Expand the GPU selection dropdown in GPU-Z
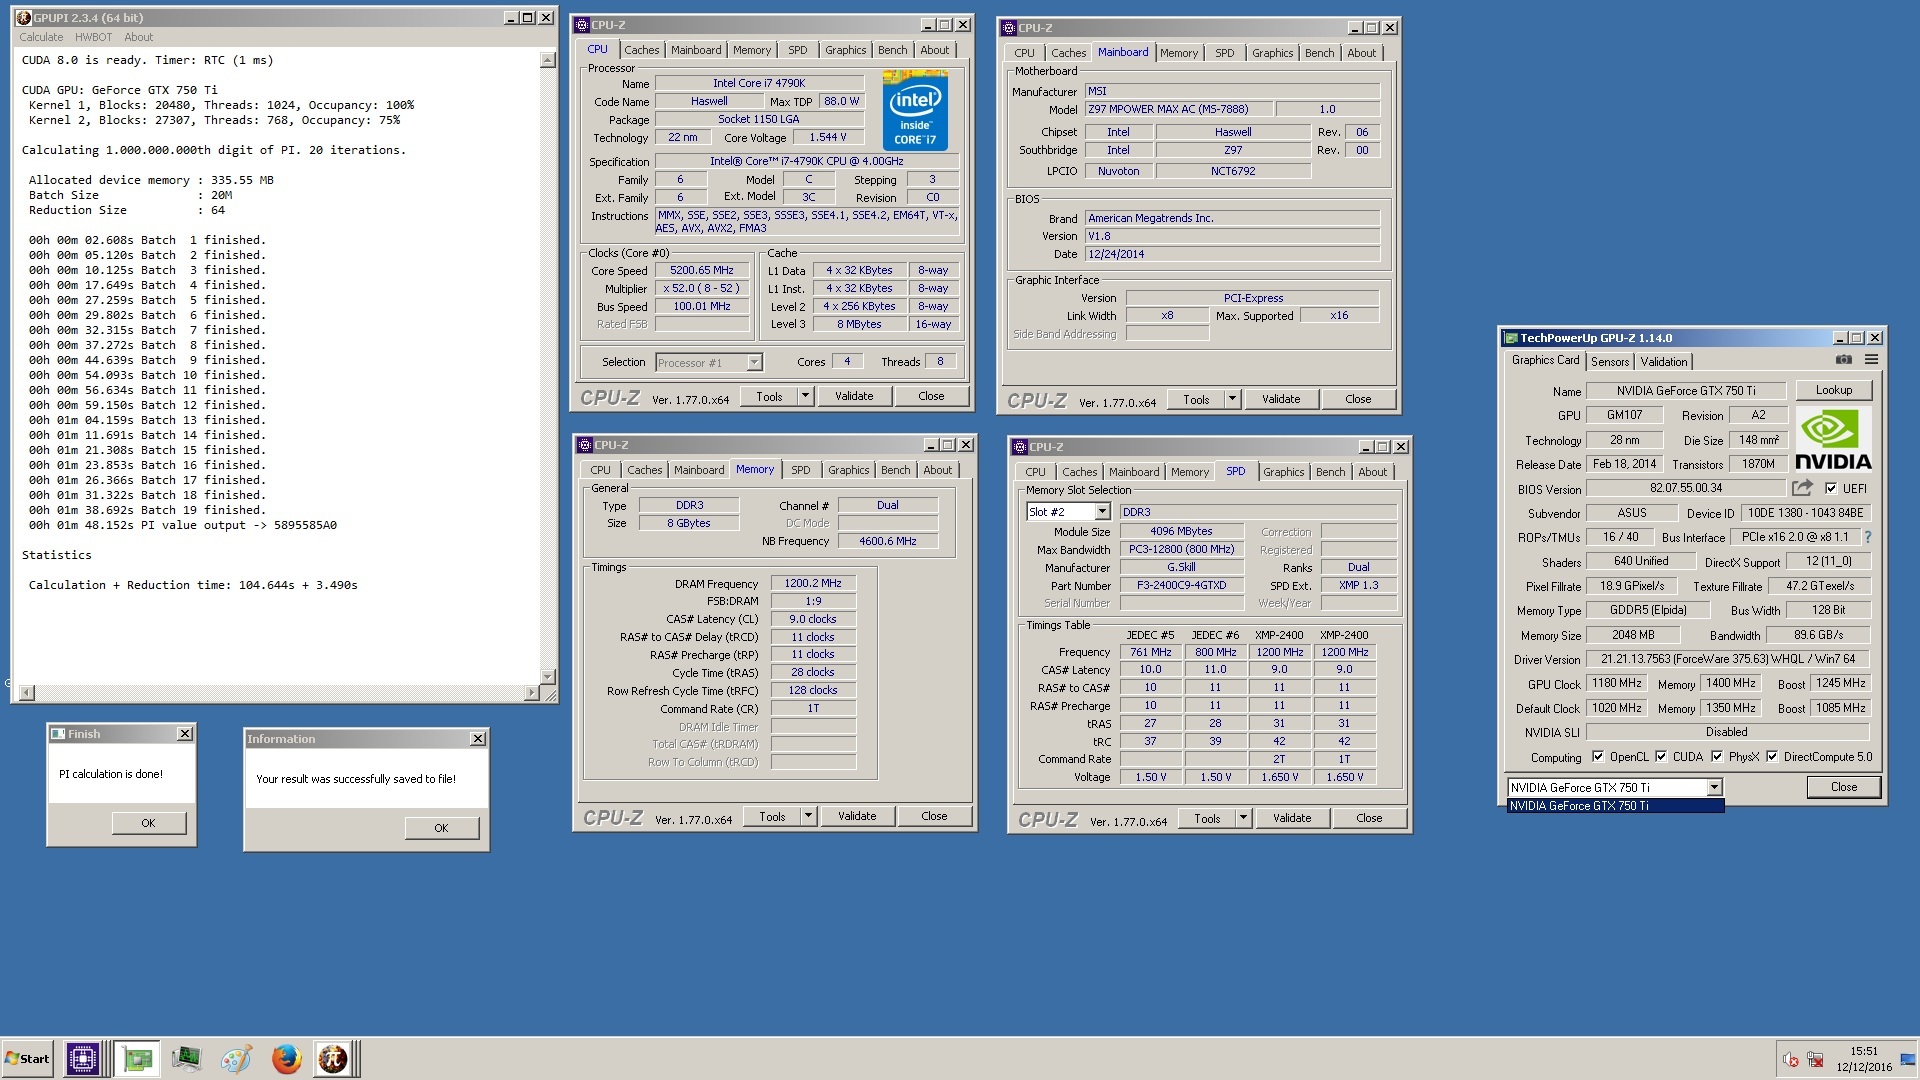This screenshot has height=1080, width=1920. coord(1714,787)
